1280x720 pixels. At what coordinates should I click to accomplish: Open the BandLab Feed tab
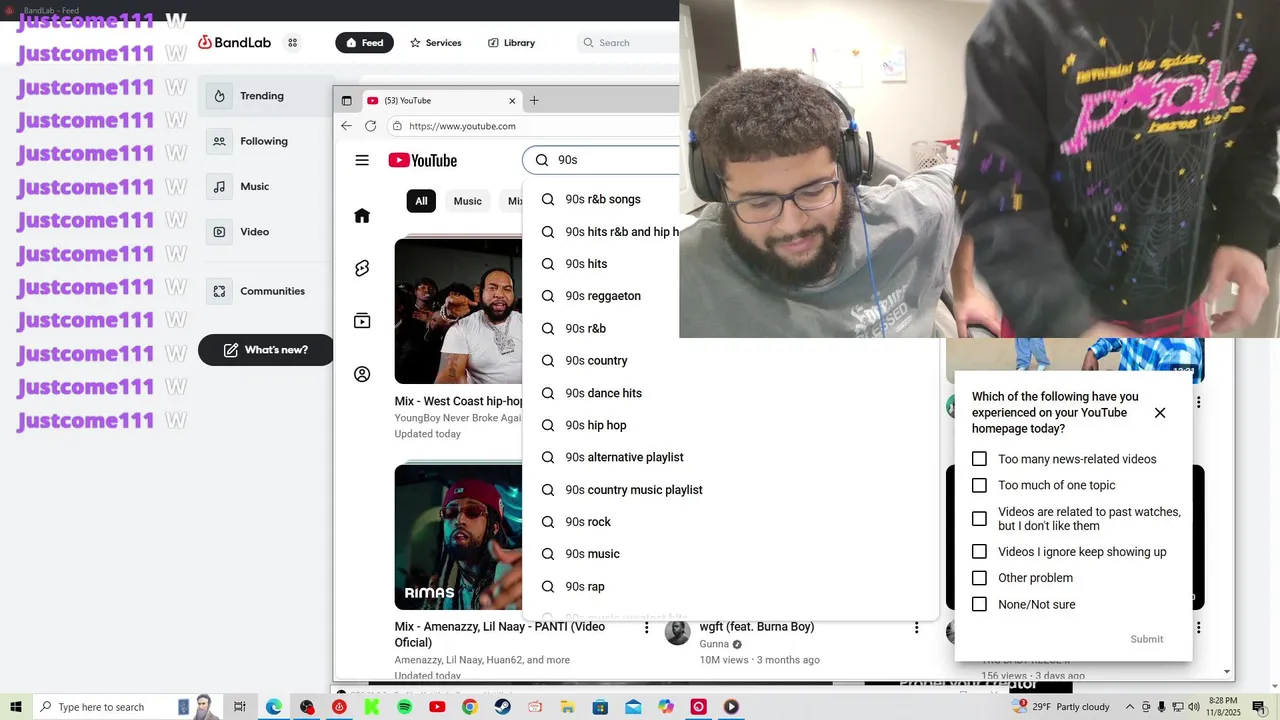coord(364,43)
